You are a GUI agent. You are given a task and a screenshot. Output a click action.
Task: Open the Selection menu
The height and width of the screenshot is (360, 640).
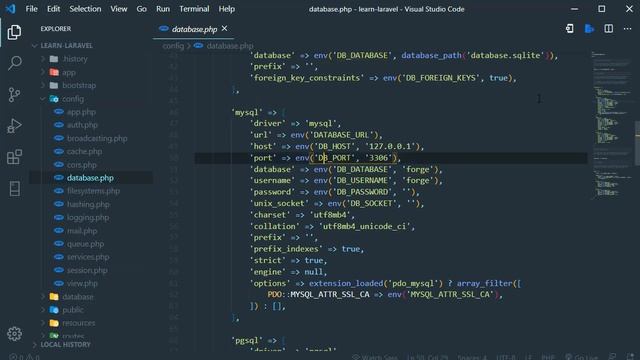click(85, 9)
